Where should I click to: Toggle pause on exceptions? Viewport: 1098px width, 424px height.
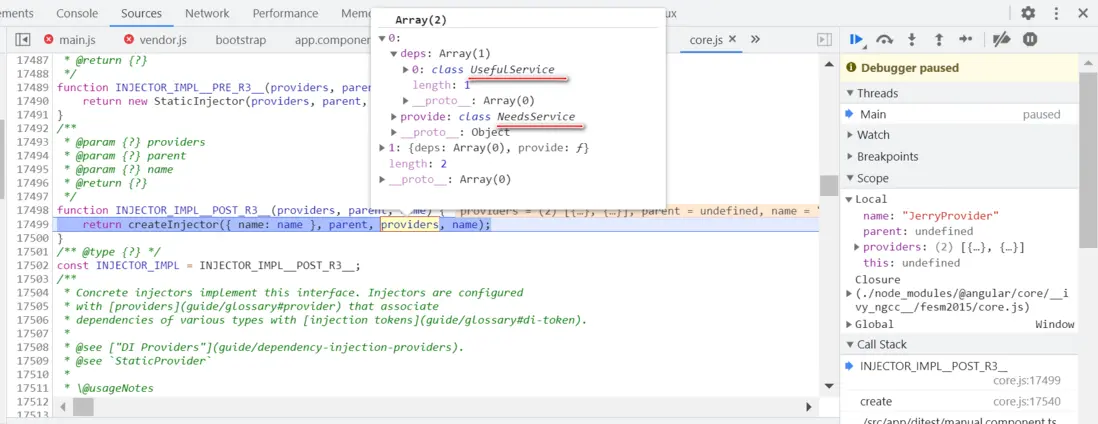point(1030,39)
